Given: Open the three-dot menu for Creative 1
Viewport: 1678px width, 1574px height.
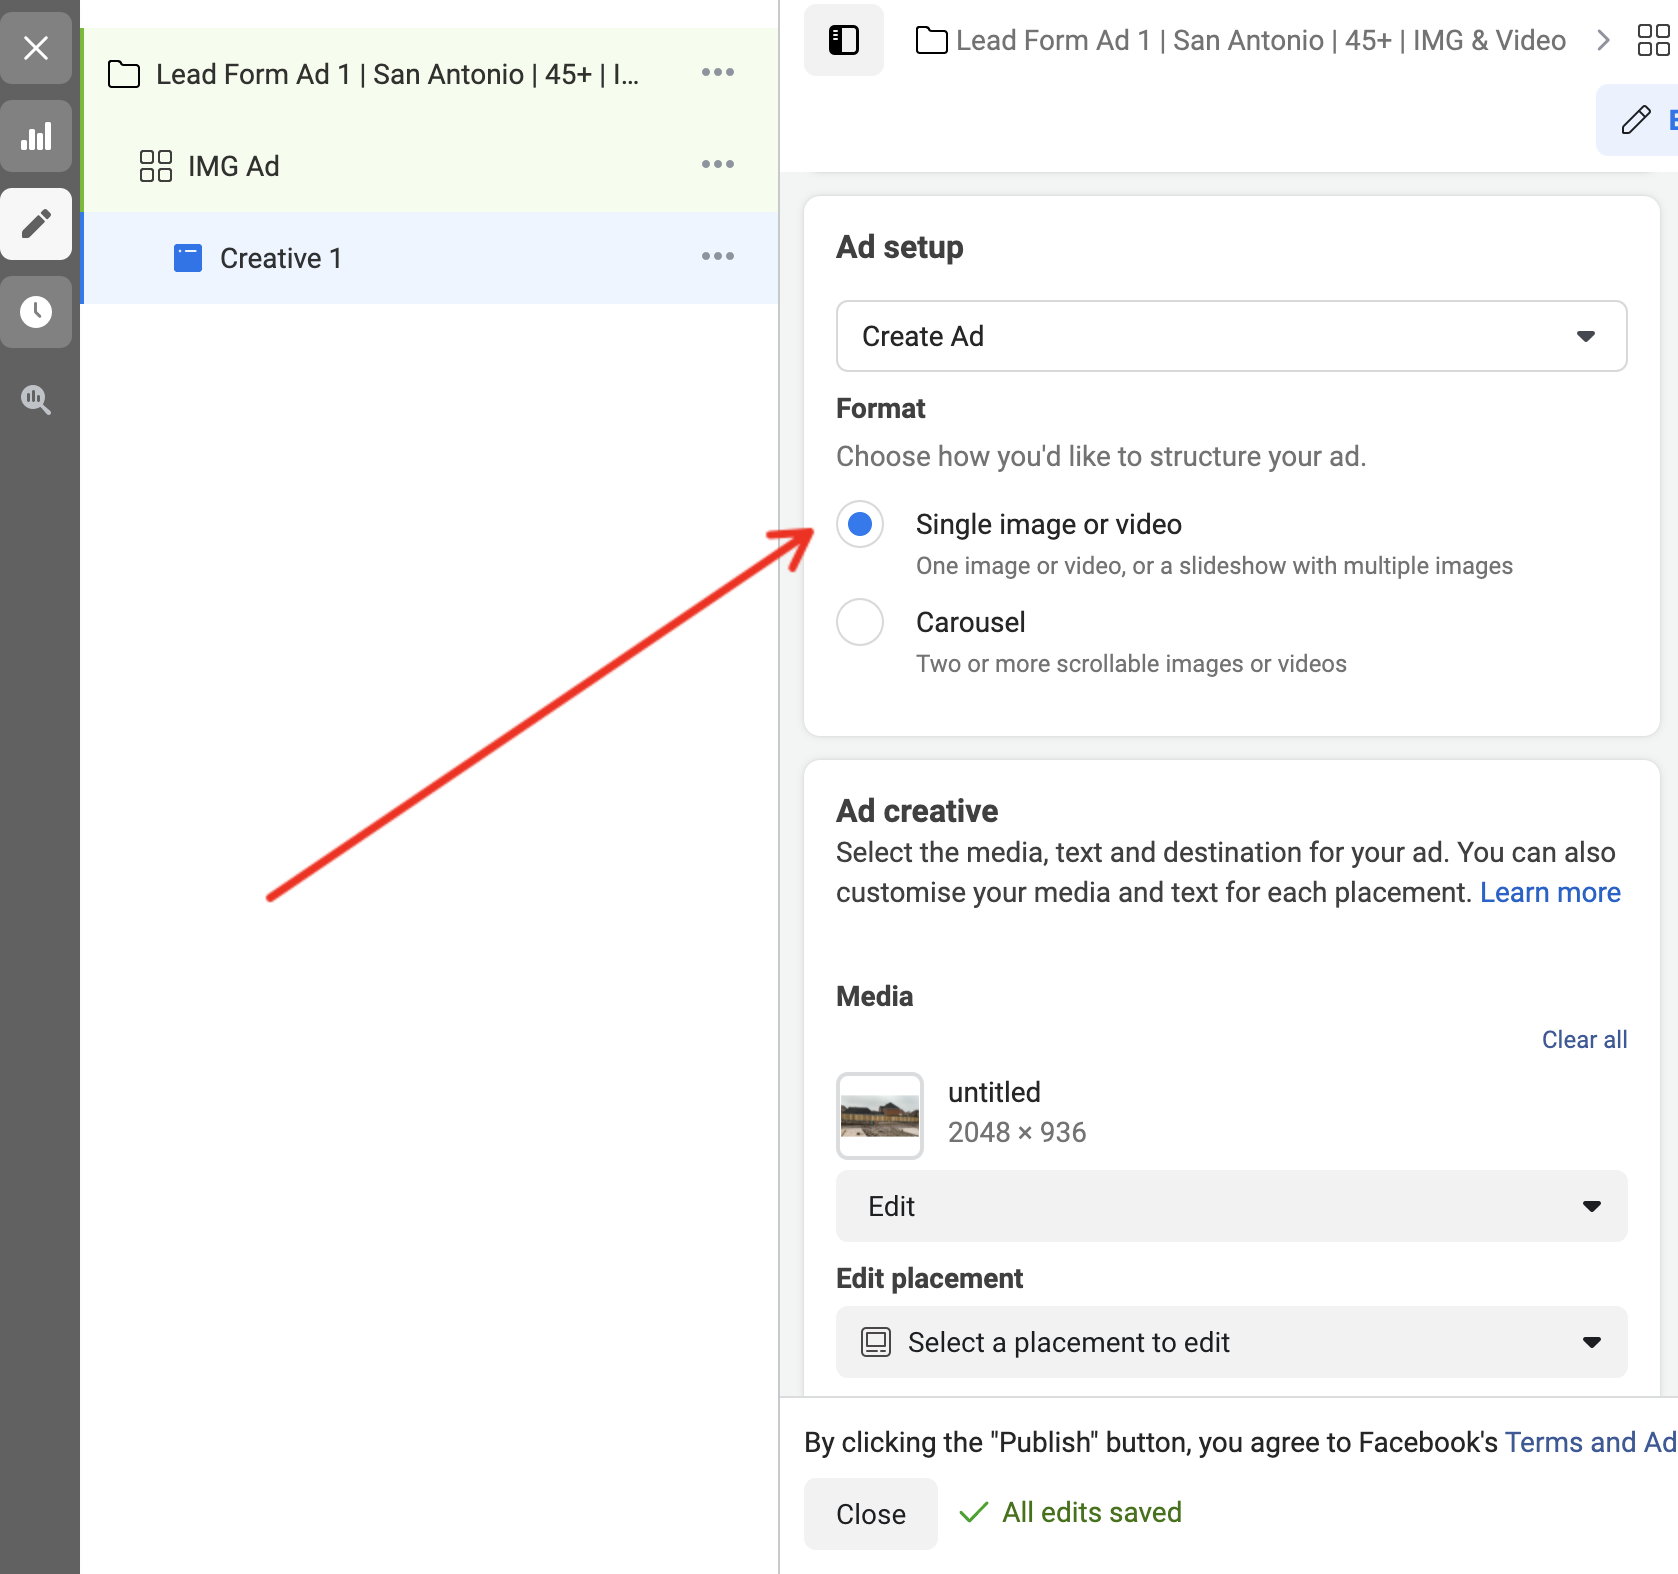Looking at the screenshot, I should click(718, 256).
